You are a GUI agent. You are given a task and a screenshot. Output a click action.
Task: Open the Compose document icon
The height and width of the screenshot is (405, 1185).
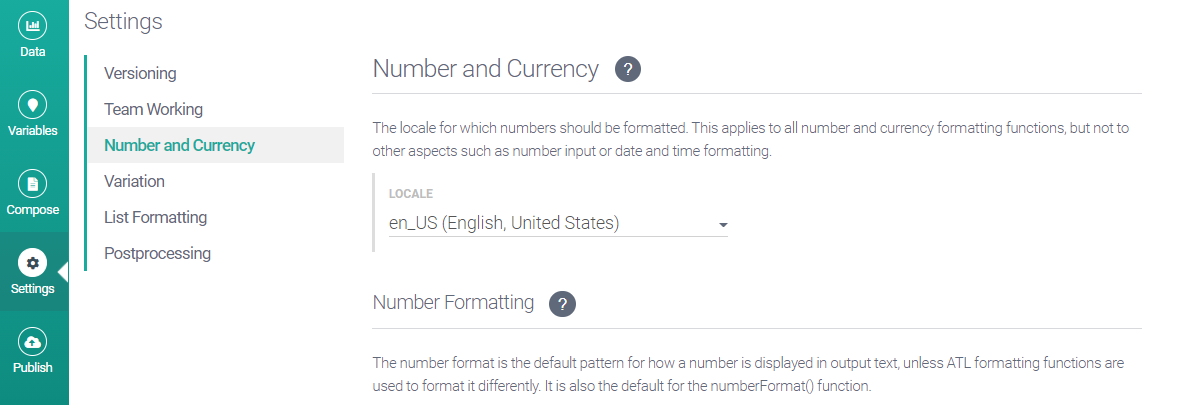pyautogui.click(x=33, y=184)
